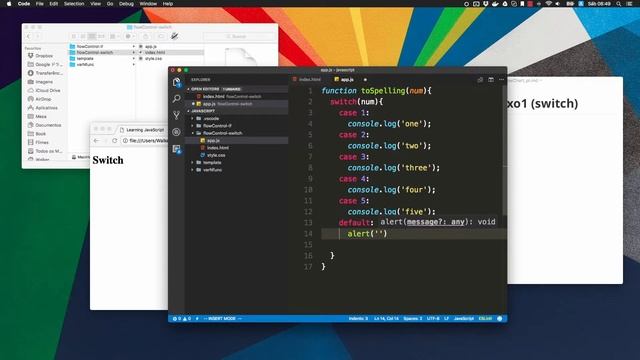Click the Spaces: 2 indentation setting
Image resolution: width=640 pixels, height=360 pixels.
click(x=413, y=319)
